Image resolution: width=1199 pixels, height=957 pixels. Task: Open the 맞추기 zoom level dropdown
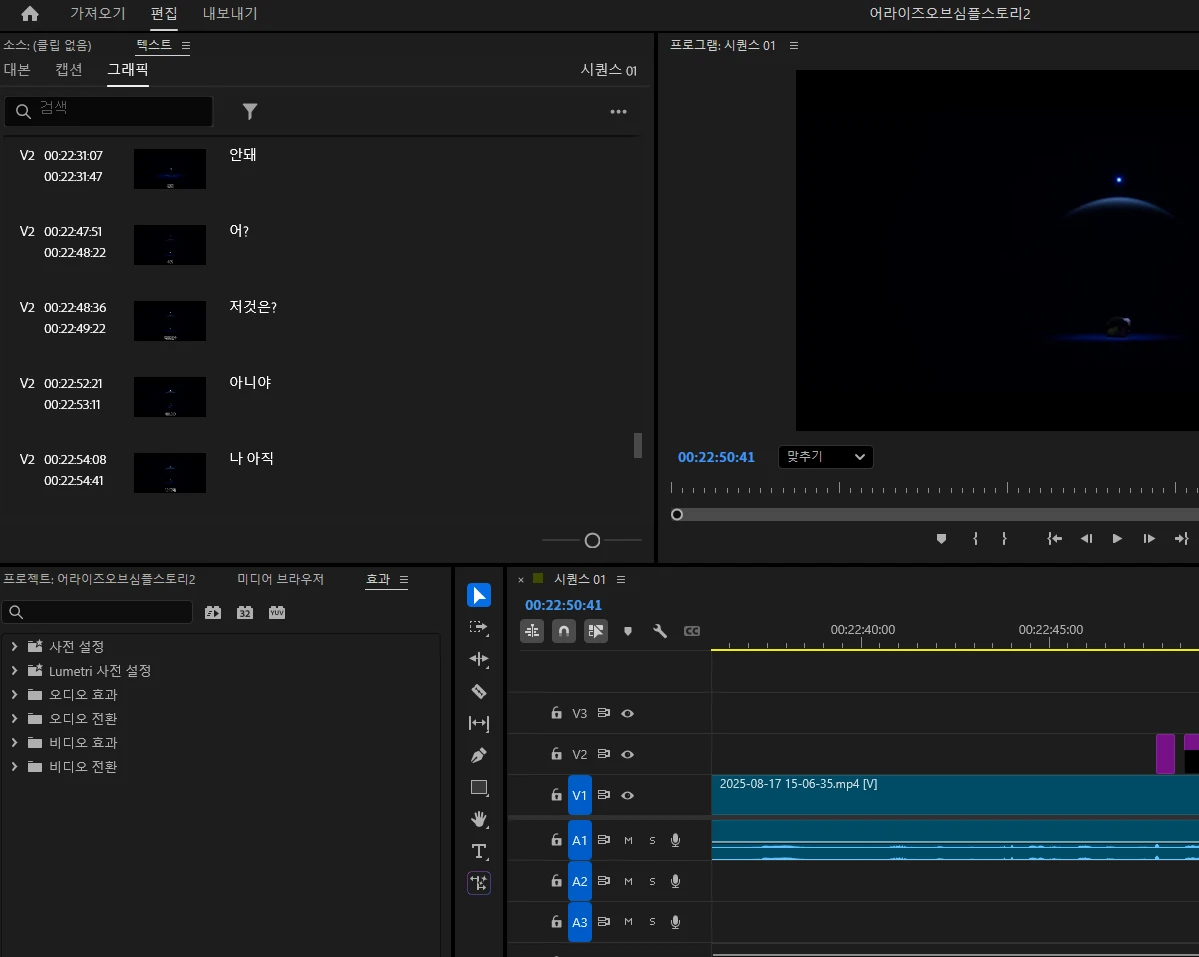(x=825, y=457)
